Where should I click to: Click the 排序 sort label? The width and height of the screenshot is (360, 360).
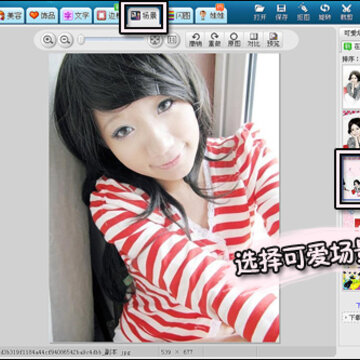351,59
